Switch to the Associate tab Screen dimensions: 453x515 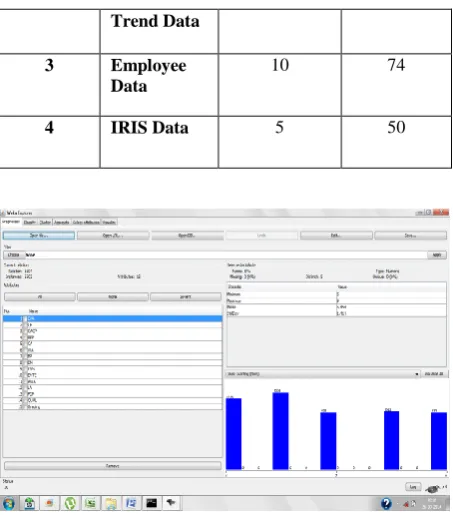(62, 222)
